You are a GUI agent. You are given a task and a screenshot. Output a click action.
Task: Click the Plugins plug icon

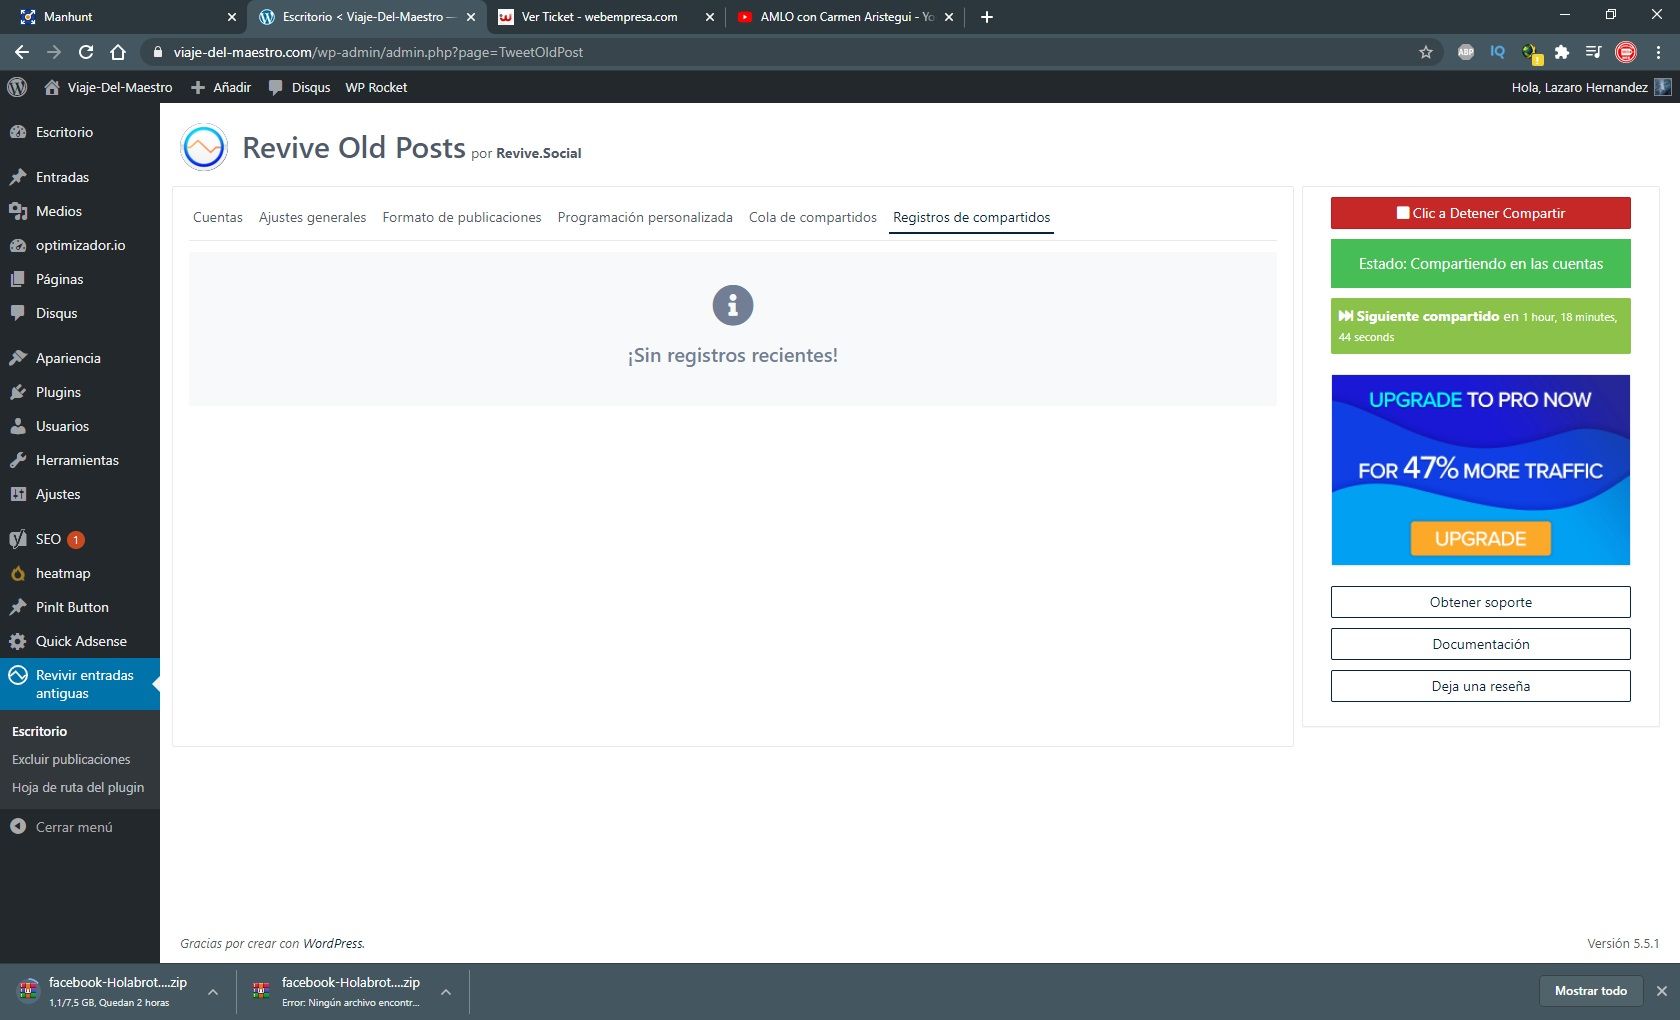coord(17,392)
